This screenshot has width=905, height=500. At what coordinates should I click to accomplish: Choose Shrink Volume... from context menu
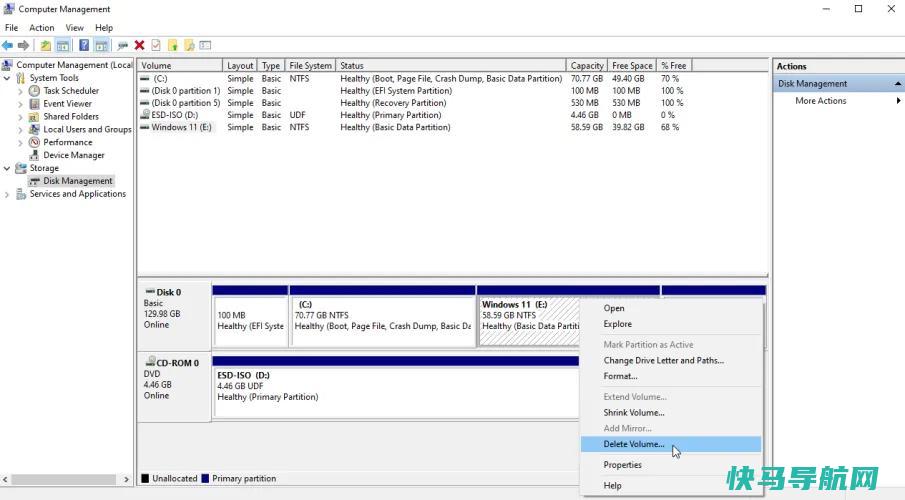pos(671,413)
